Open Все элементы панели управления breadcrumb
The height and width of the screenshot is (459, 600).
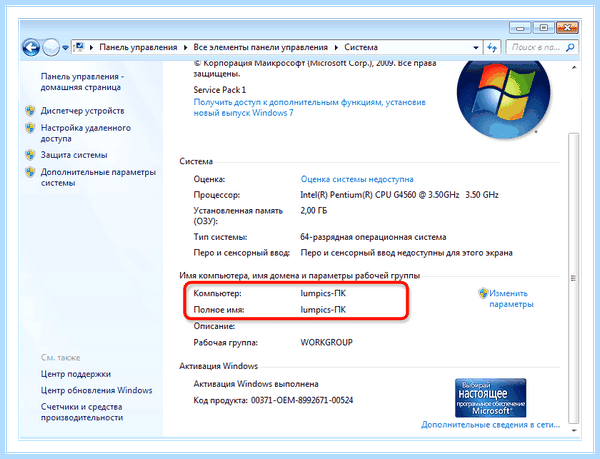[261, 47]
